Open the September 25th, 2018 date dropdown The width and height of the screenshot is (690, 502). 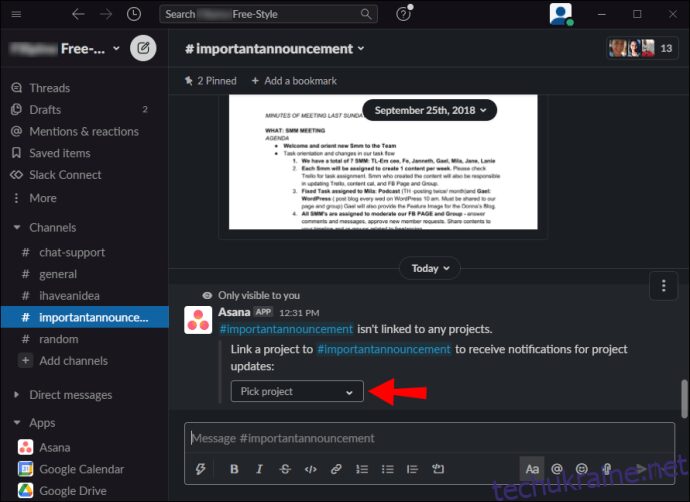coord(429,110)
